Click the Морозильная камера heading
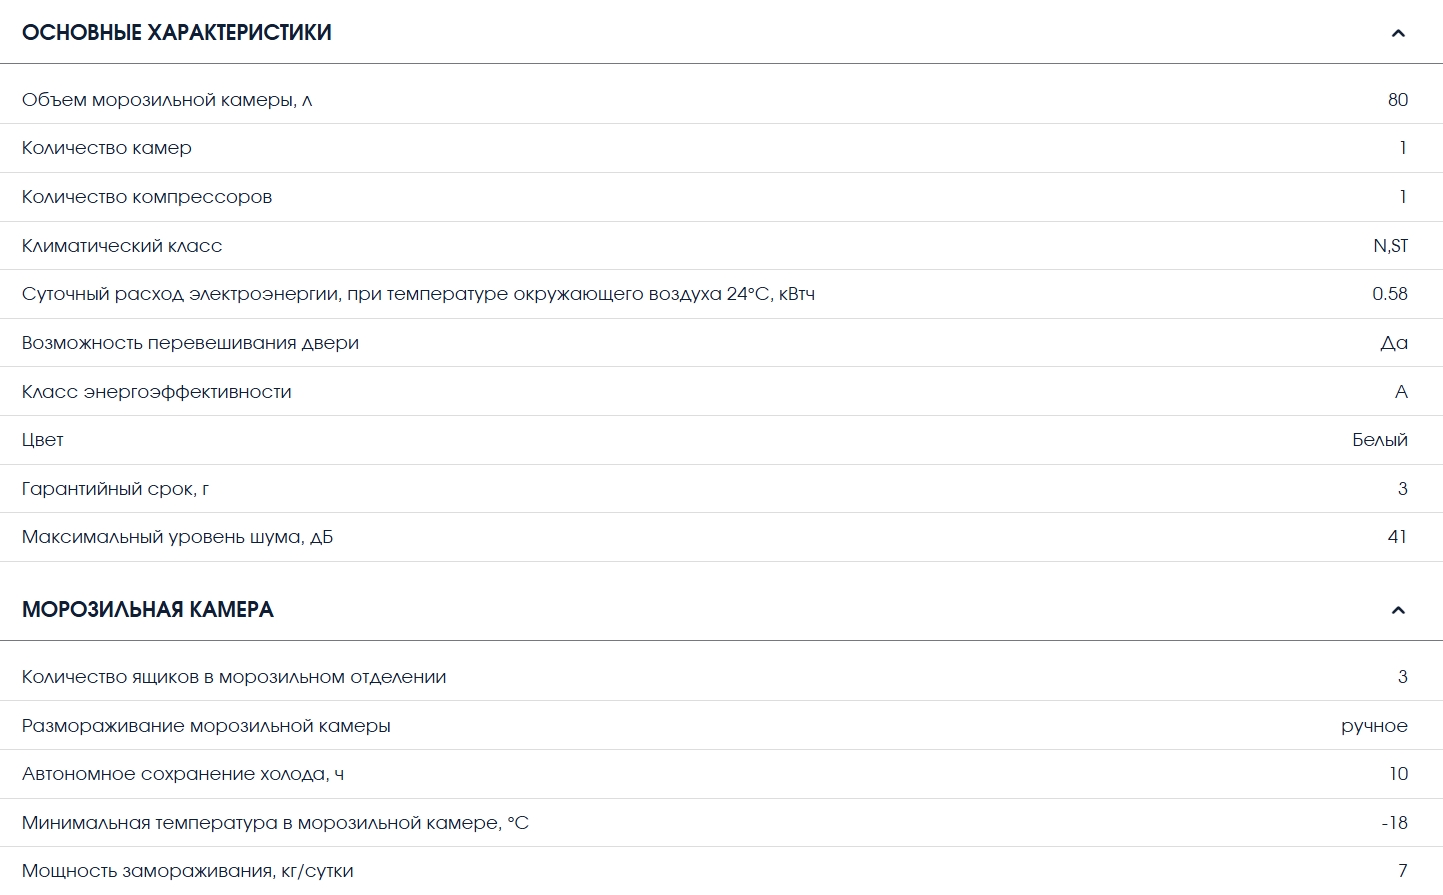The height and width of the screenshot is (895, 1443). (x=148, y=610)
